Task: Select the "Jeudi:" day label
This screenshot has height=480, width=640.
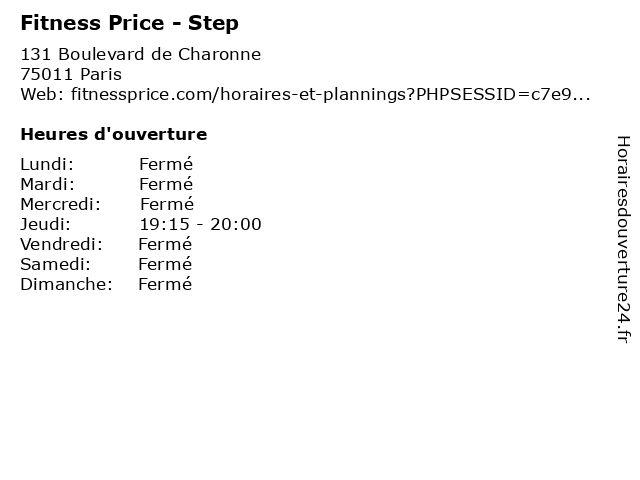Action: tap(45, 224)
